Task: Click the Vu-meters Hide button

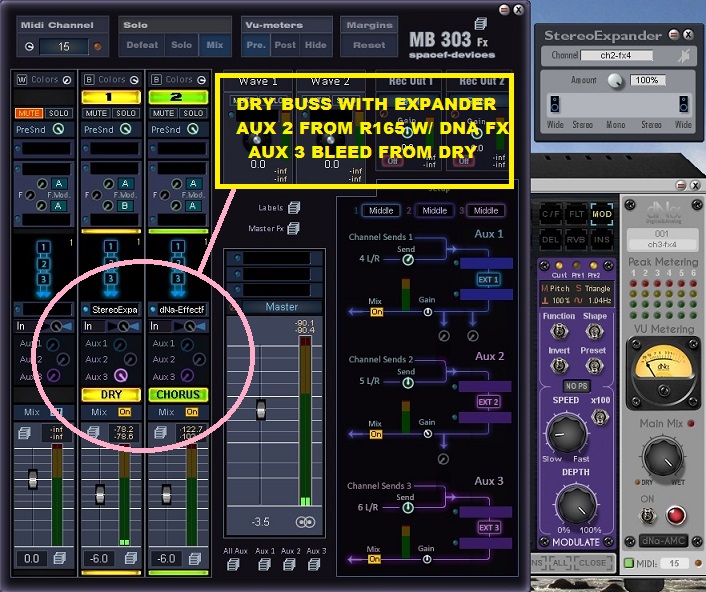Action: click(316, 45)
